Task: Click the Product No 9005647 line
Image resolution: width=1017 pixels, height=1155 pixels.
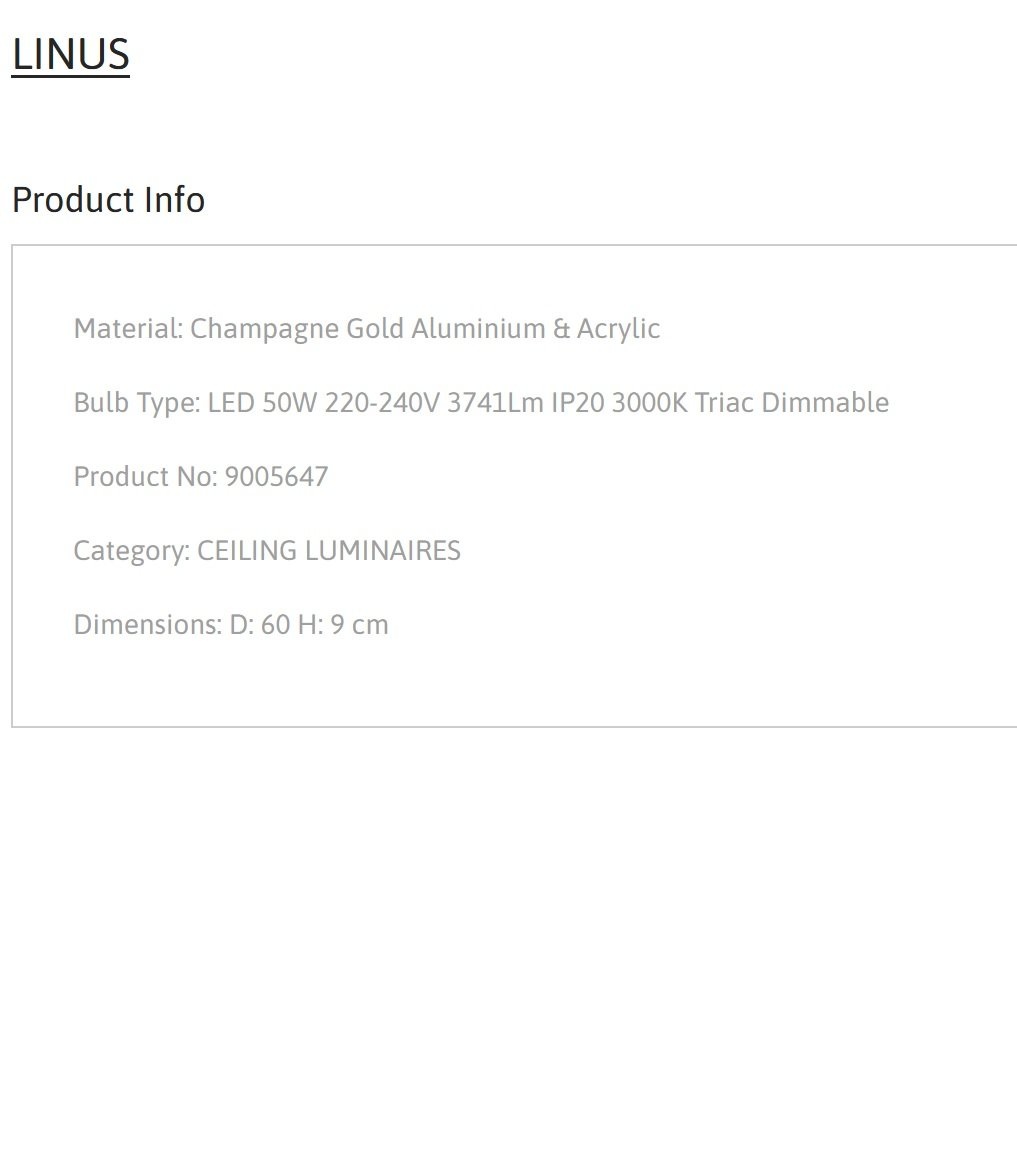Action: (201, 477)
